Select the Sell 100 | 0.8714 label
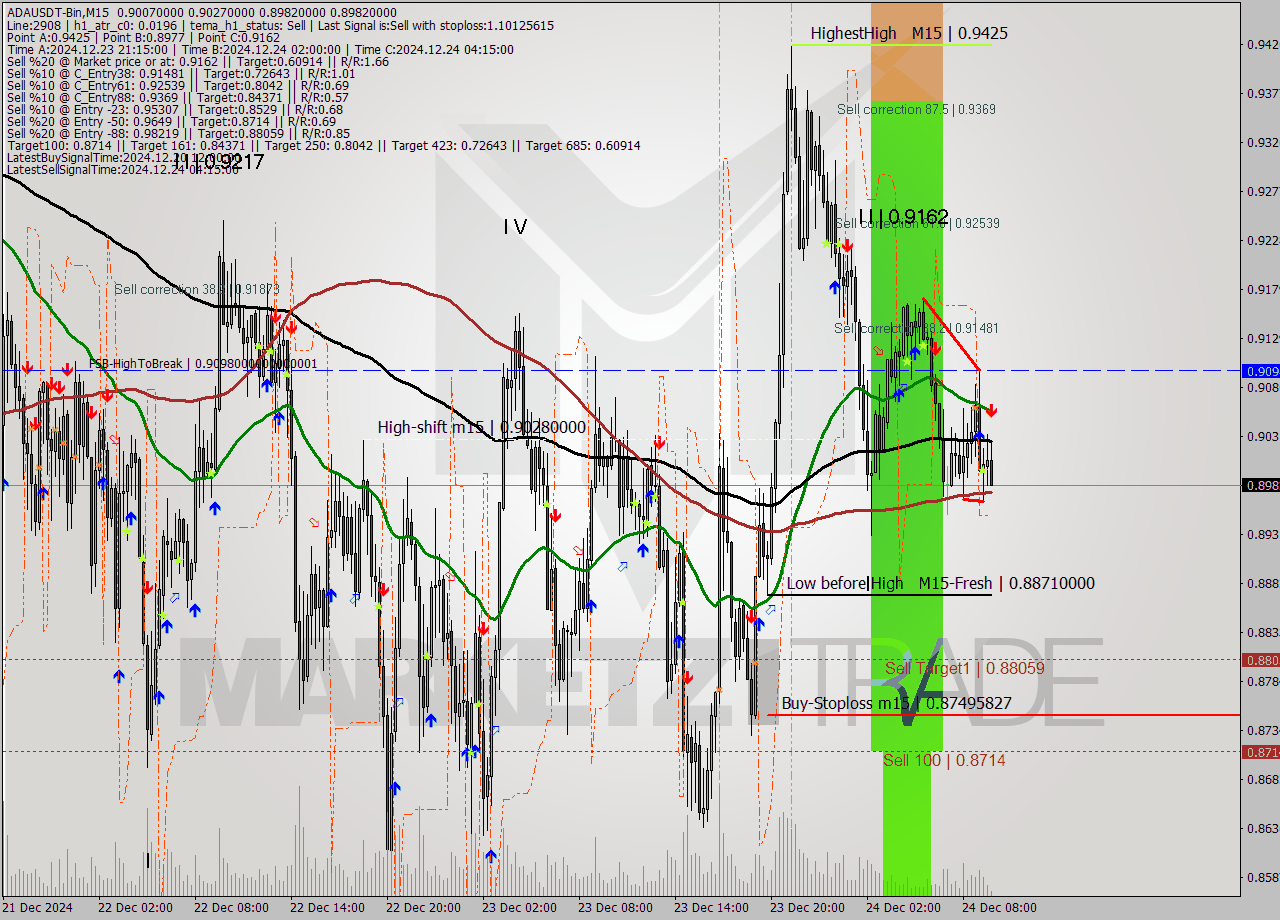 click(944, 760)
